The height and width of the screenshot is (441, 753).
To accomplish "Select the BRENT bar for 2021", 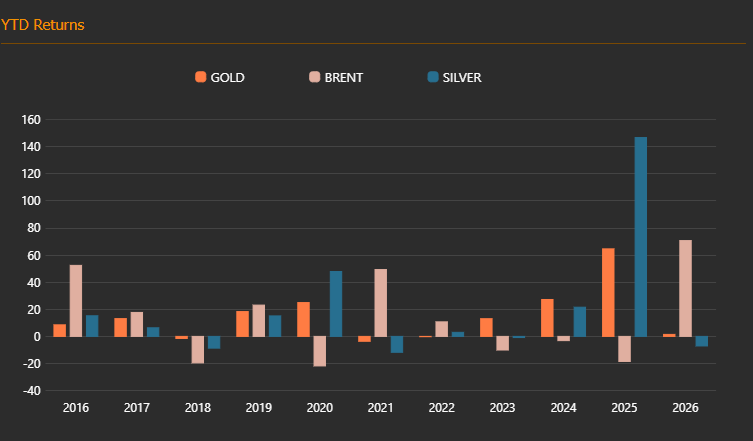I will click(x=380, y=303).
